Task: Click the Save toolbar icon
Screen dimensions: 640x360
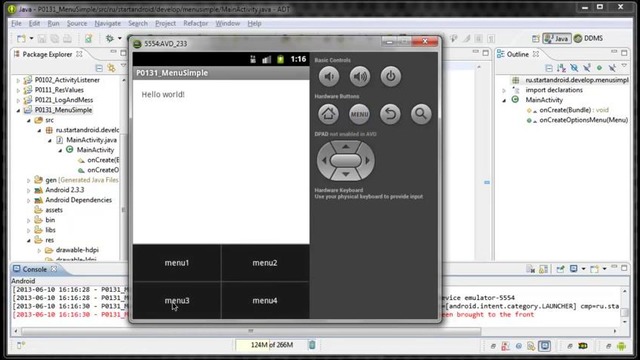Action: pyautogui.click(x=42, y=38)
